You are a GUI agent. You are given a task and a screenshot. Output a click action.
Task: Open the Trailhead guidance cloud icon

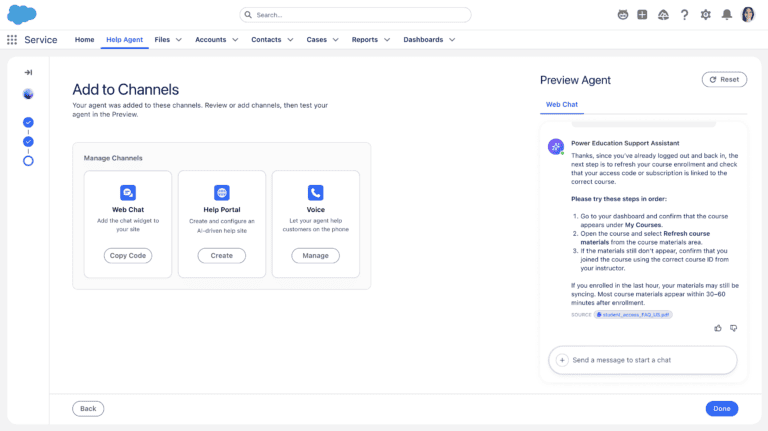click(663, 15)
